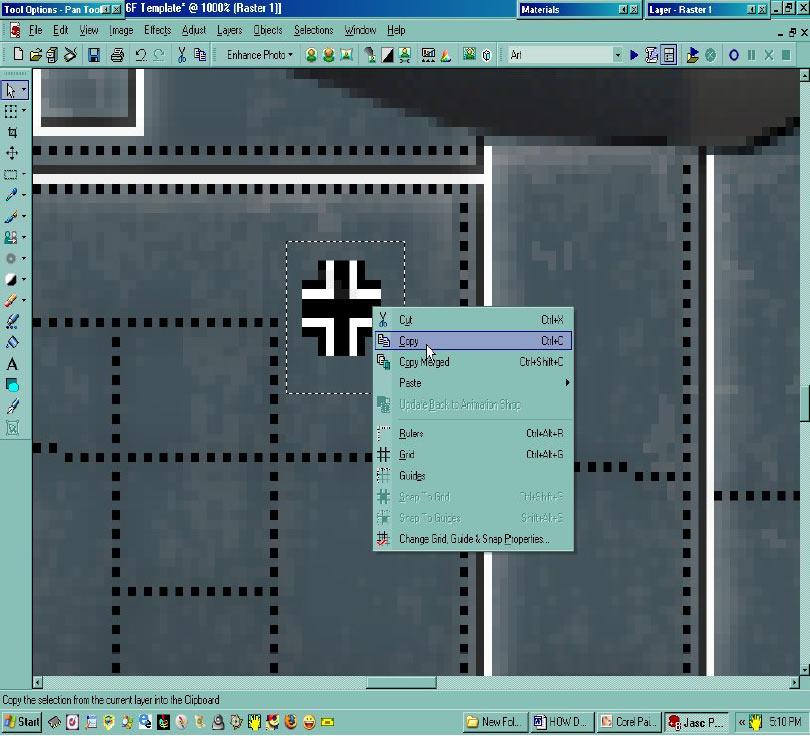Image resolution: width=810 pixels, height=736 pixels.
Task: Click the Copy icon in the standard toolbar
Action: pyautogui.click(x=200, y=55)
